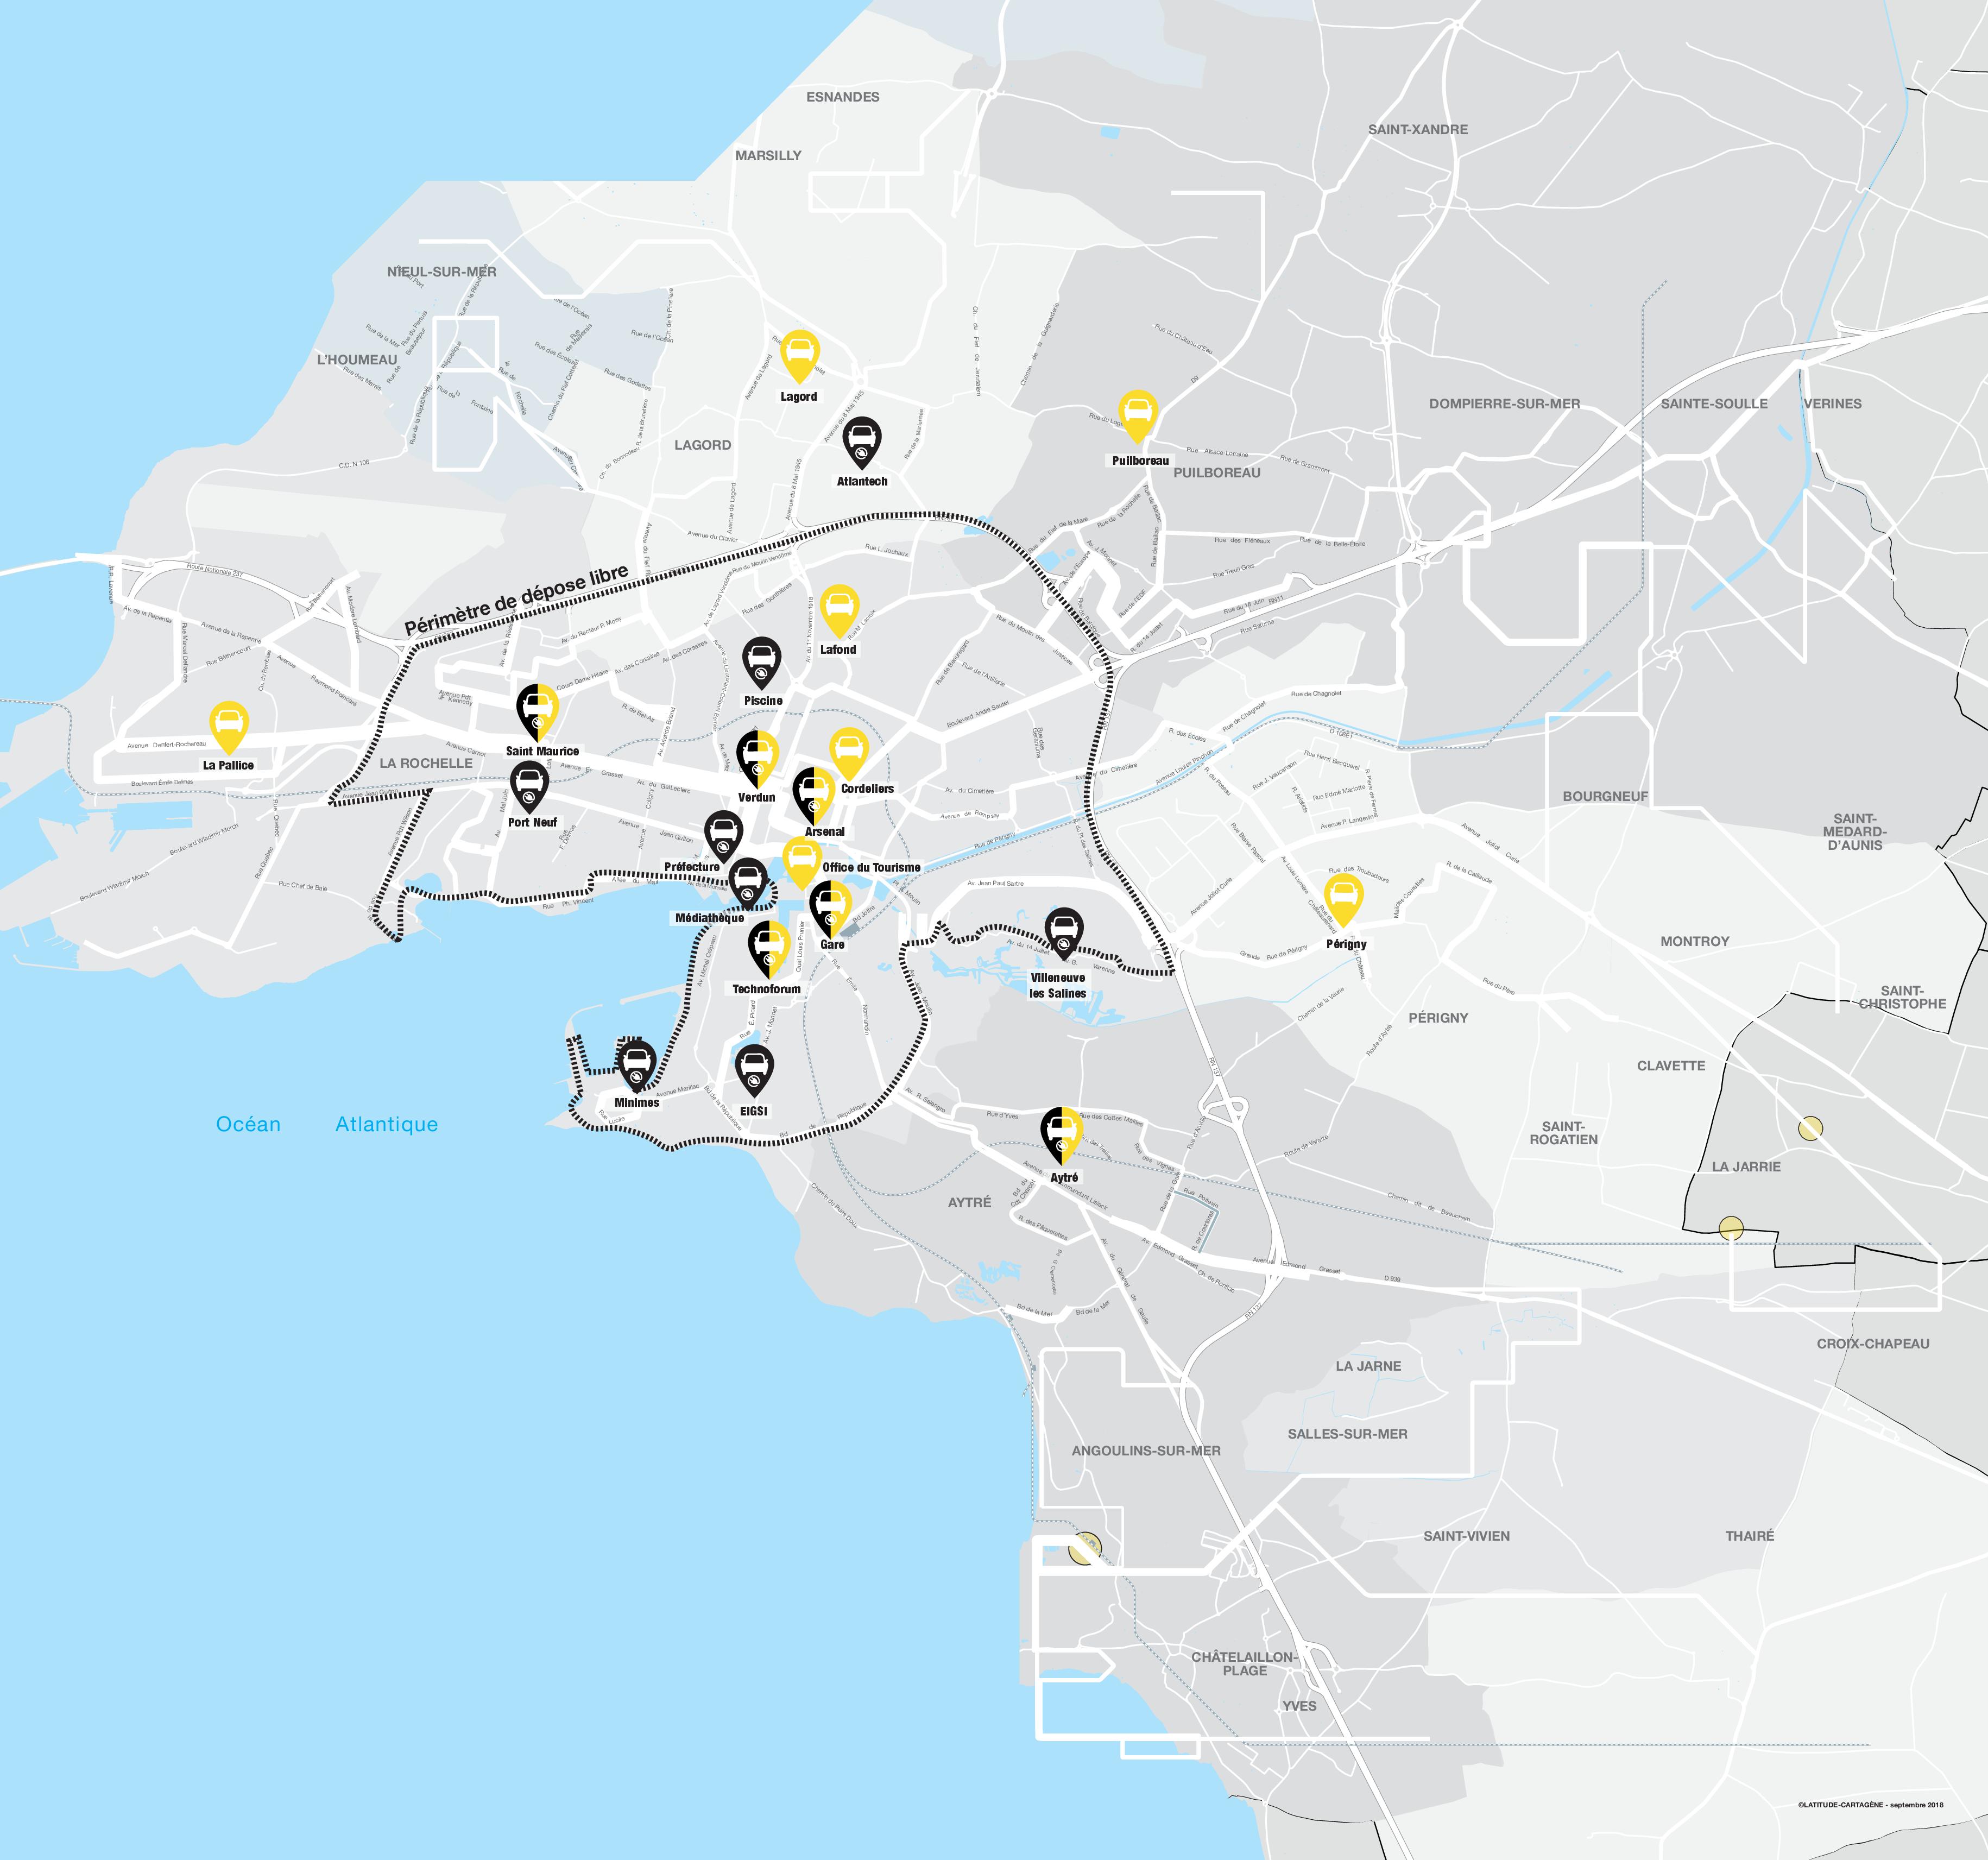The height and width of the screenshot is (1860, 1988).
Task: Click the SAINT-VIVIEN town label
Action: (1467, 1536)
